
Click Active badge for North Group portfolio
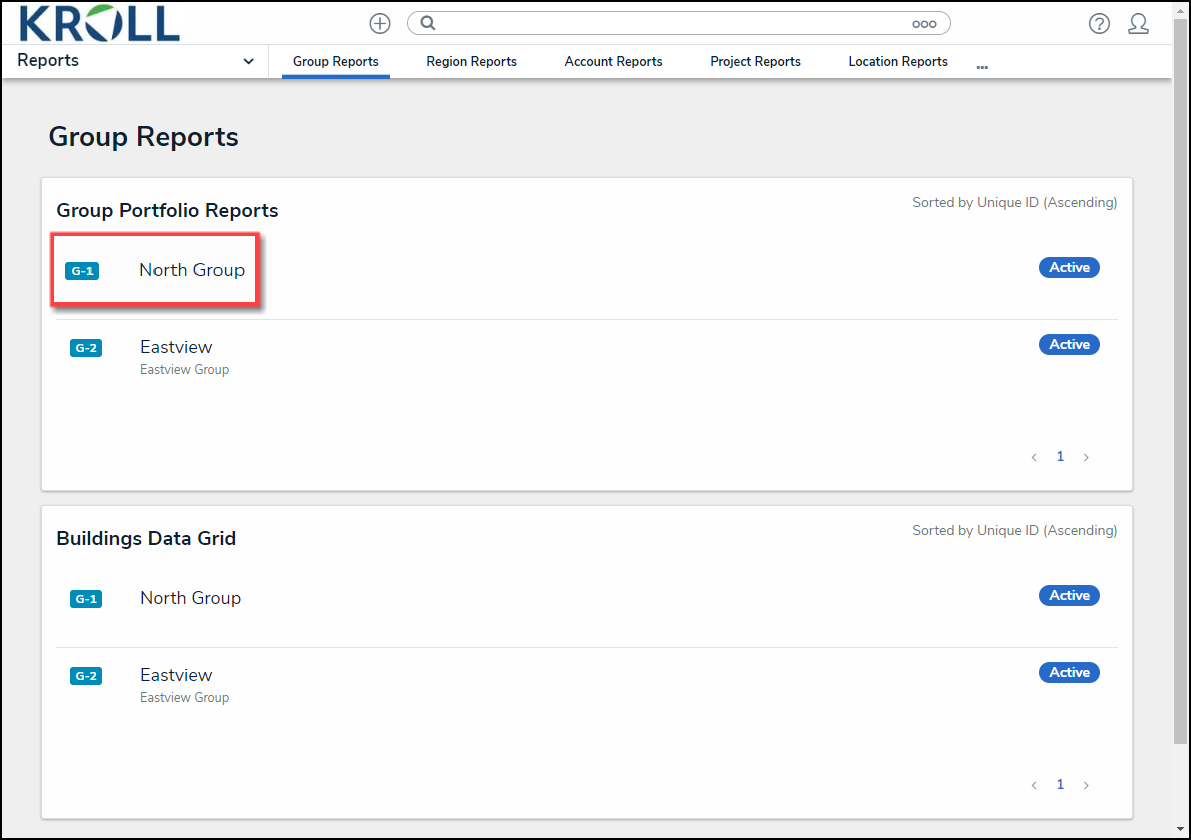pyautogui.click(x=1069, y=267)
